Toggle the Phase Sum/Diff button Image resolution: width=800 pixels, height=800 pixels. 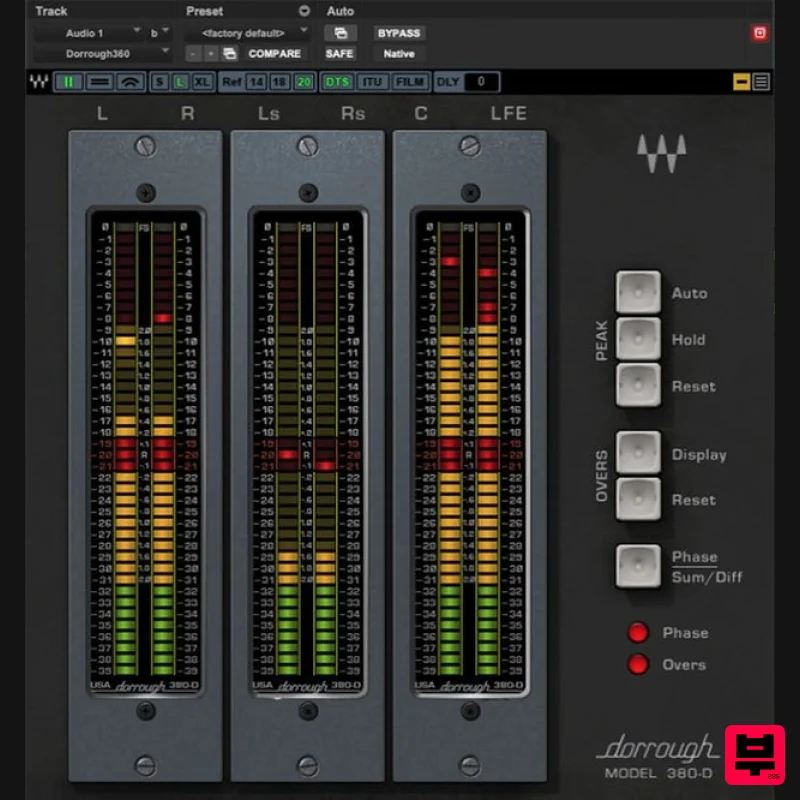[x=638, y=566]
